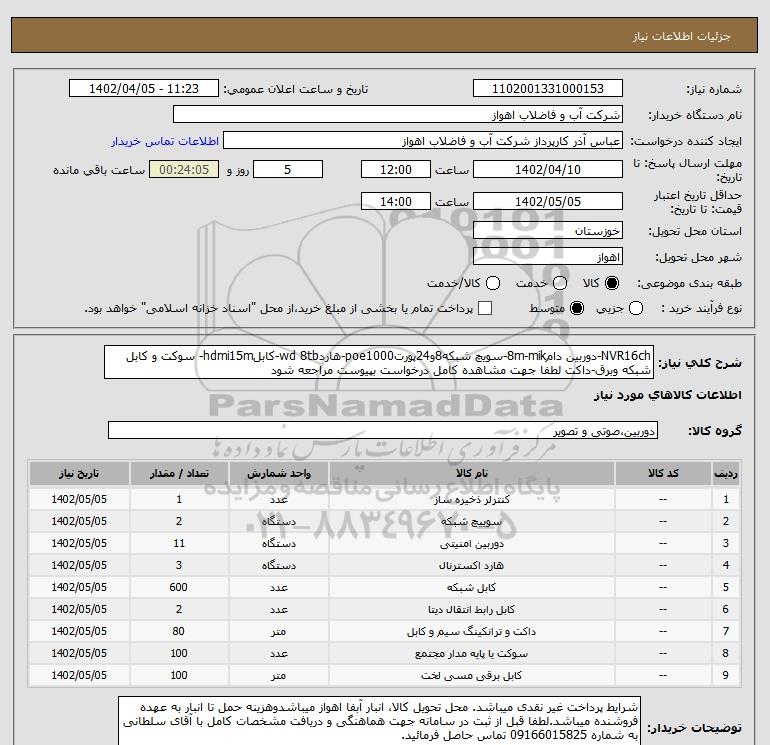Viewport: 770px width, 745px height.
Task: Click the deadline time field 12:00
Action: click(396, 169)
